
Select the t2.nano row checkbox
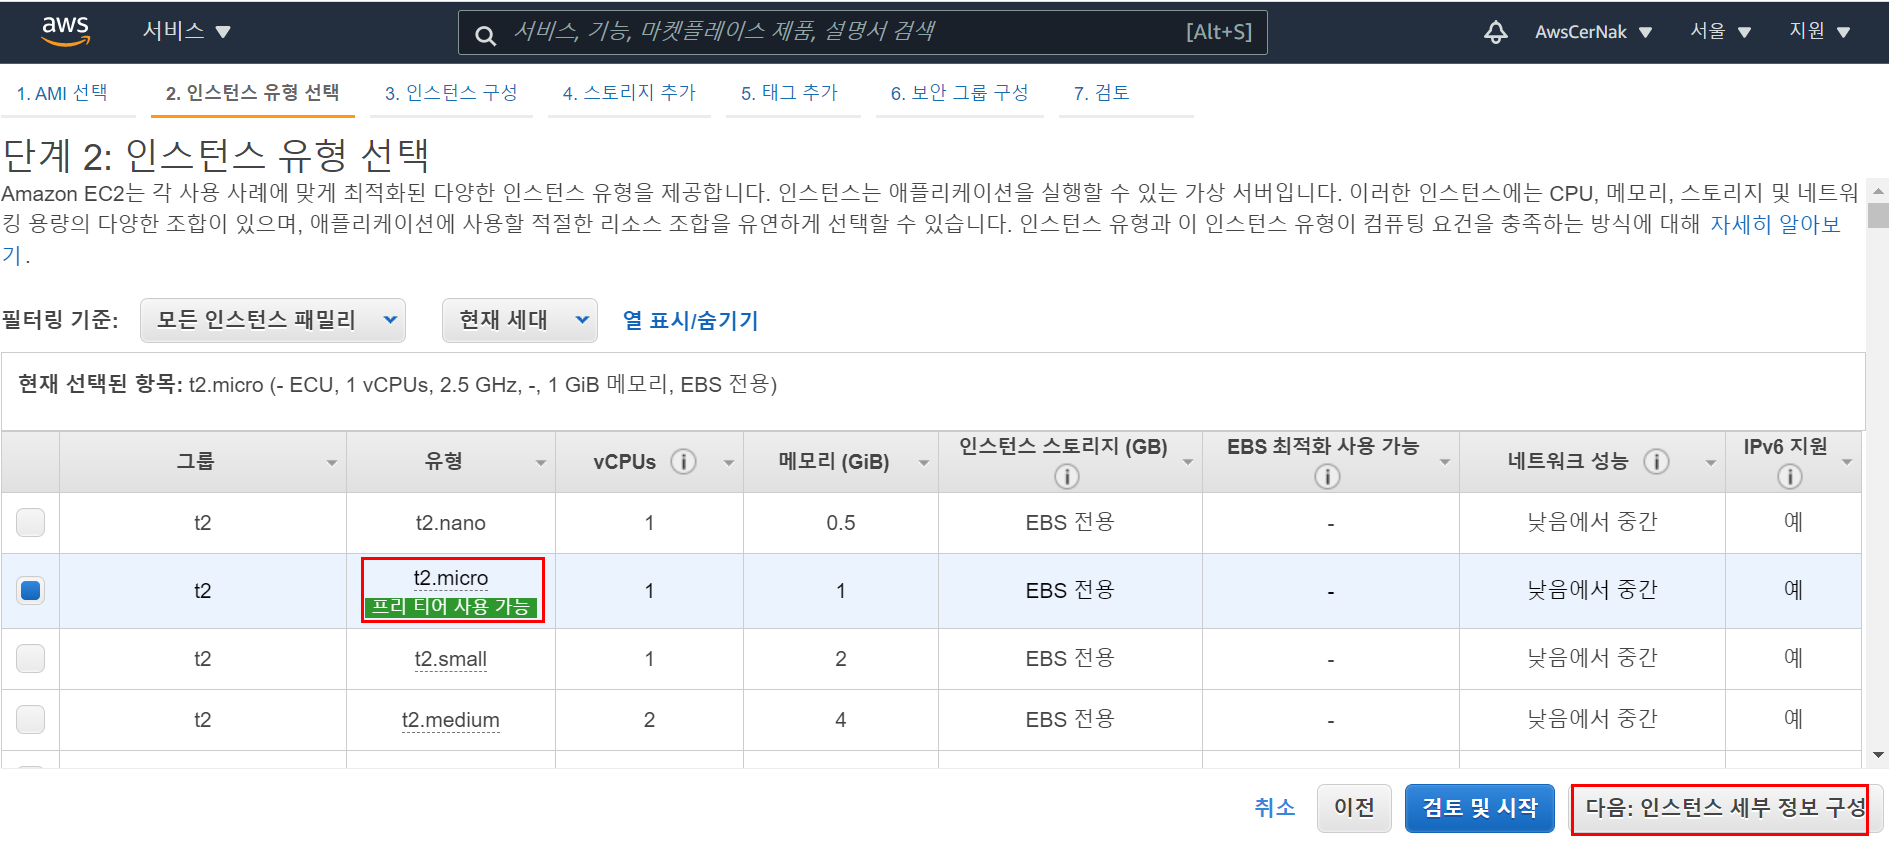(x=31, y=522)
